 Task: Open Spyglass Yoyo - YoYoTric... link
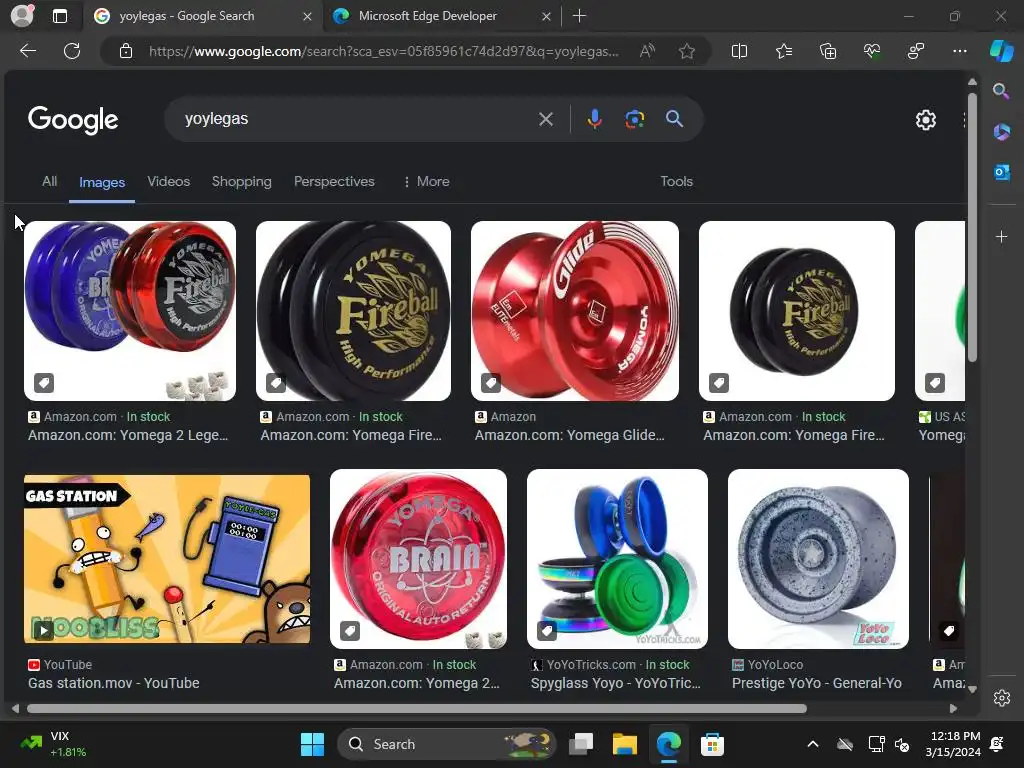point(615,683)
